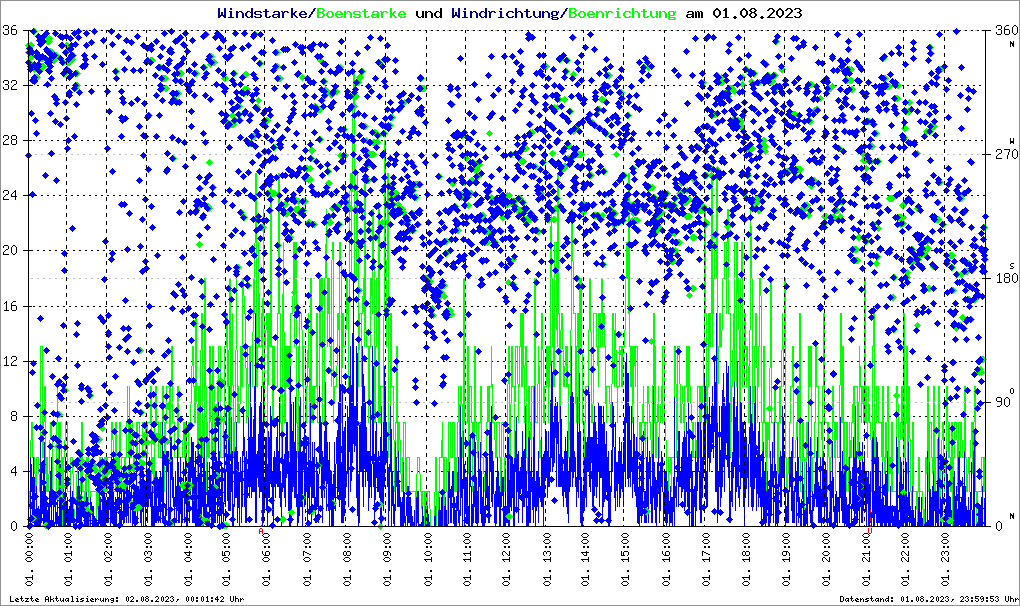
Task: Click the time label 01. 03:00
Action: (x=148, y=559)
